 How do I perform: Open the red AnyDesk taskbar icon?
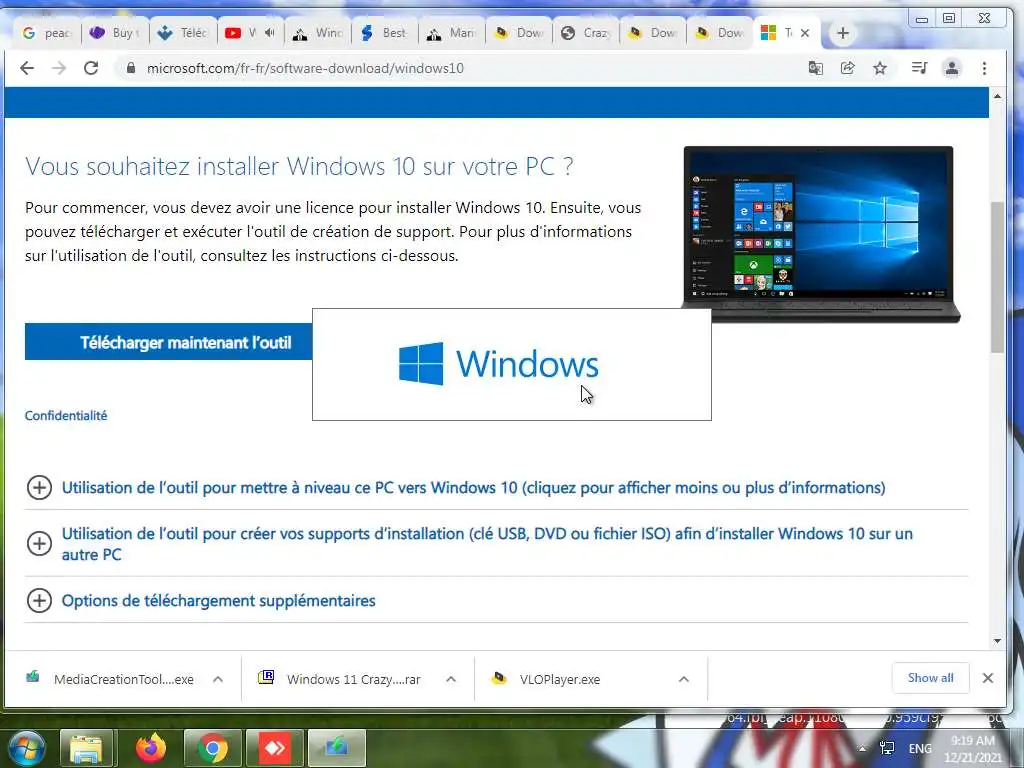point(275,748)
